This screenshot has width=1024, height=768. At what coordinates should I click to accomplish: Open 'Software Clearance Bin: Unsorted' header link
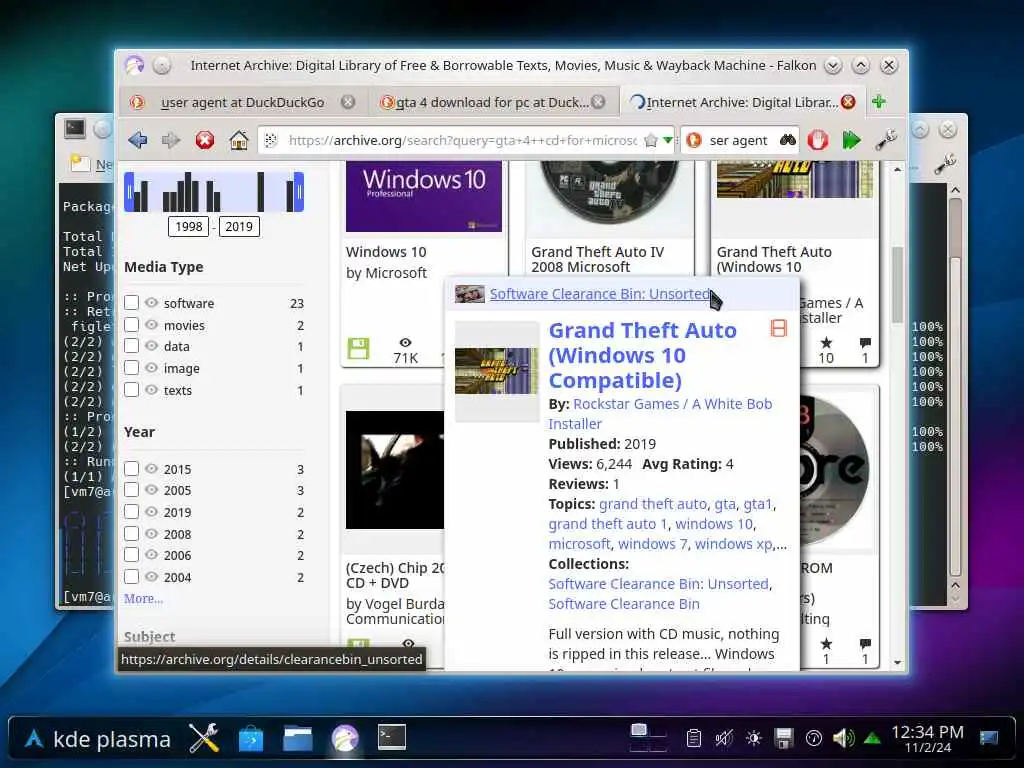[x=600, y=294]
